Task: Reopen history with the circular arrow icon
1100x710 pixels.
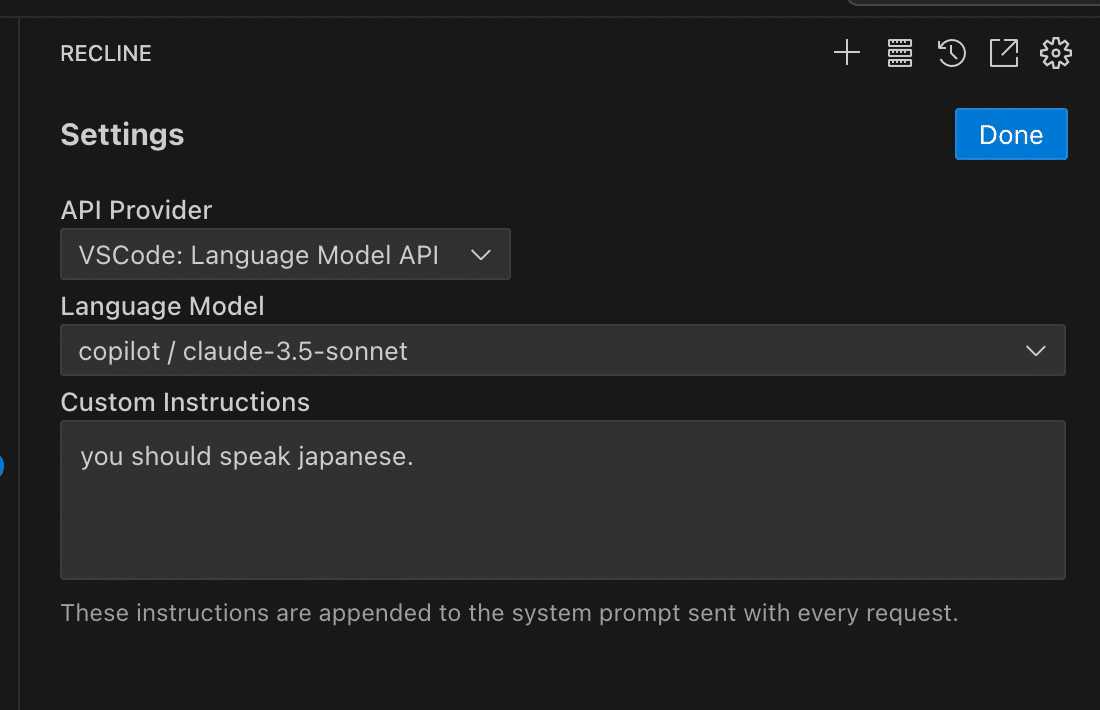Action: click(951, 53)
